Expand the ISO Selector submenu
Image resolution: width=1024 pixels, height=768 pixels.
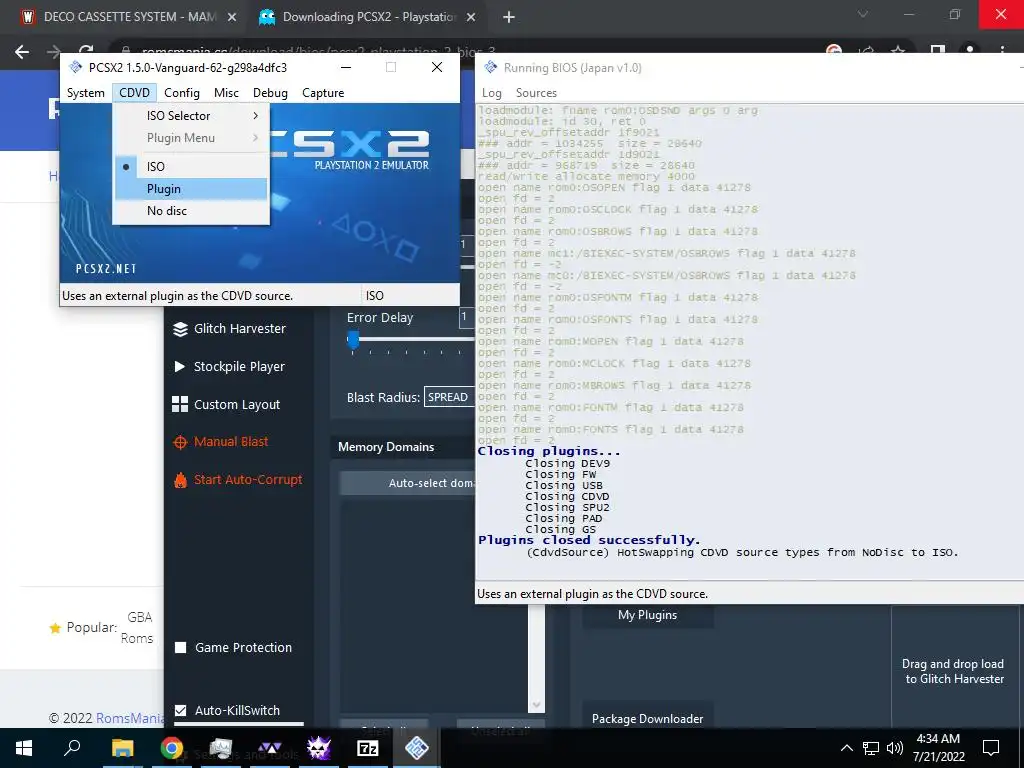point(191,116)
